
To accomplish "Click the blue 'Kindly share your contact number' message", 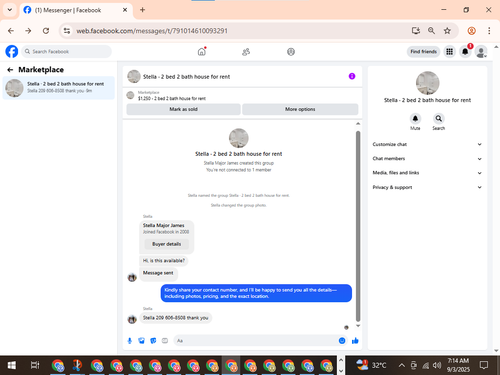I will pos(256,293).
